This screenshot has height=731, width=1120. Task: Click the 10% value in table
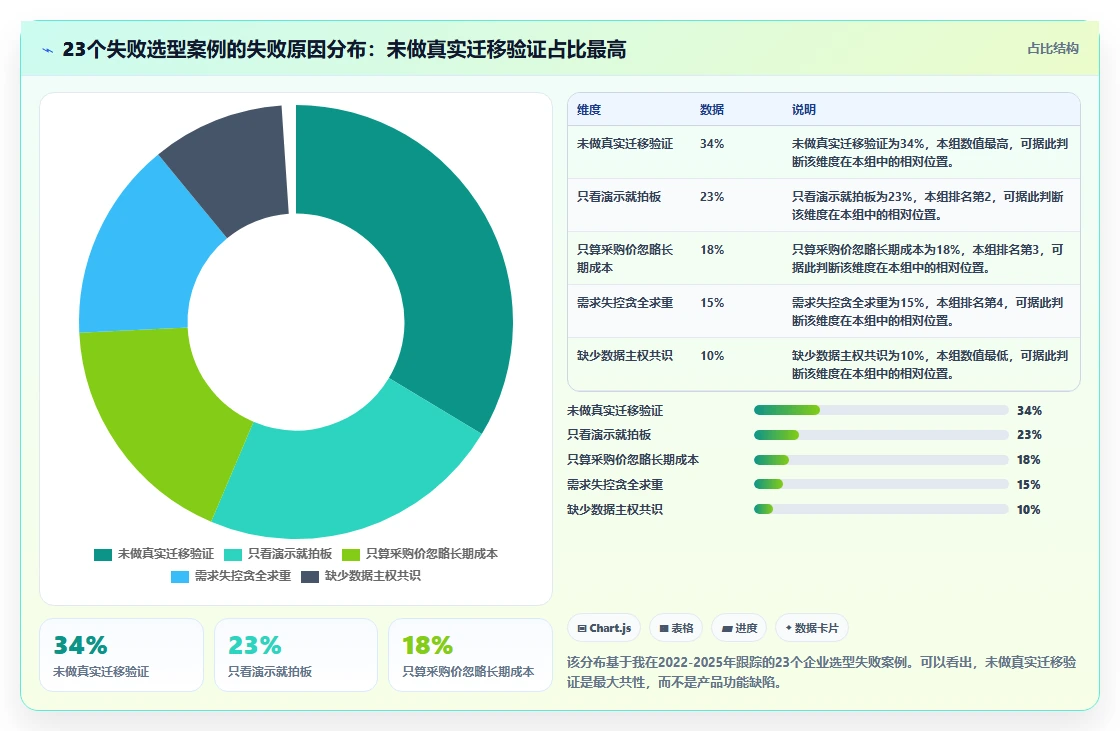click(712, 355)
